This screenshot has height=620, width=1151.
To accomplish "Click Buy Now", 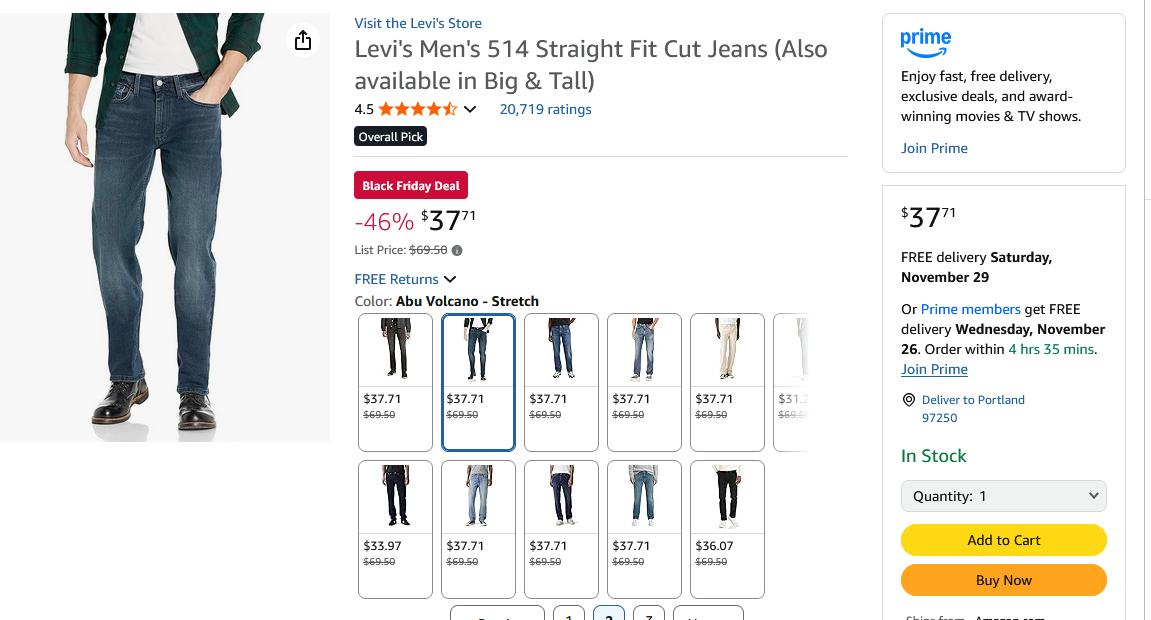I will pos(1003,580).
